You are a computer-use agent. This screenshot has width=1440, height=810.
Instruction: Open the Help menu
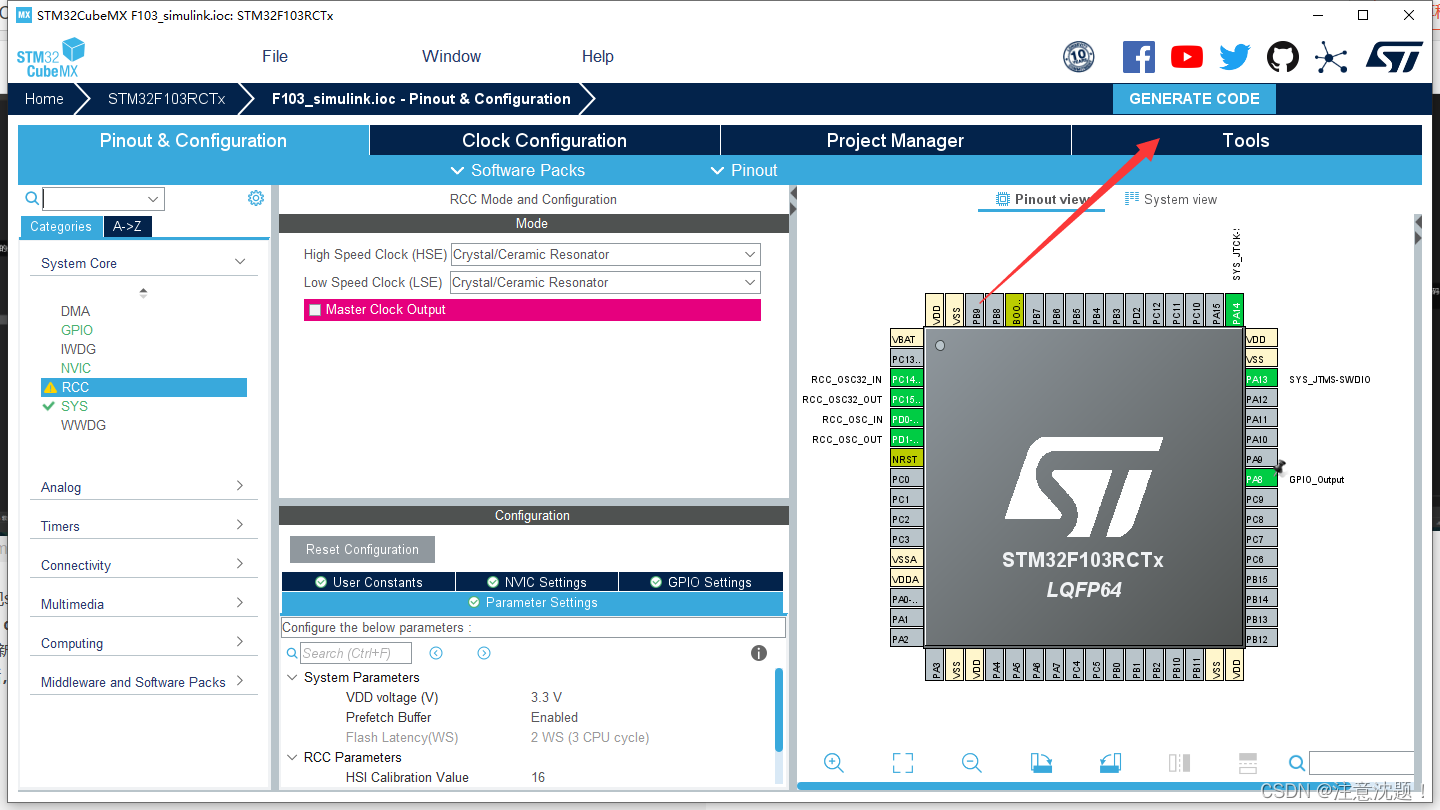[x=598, y=57]
